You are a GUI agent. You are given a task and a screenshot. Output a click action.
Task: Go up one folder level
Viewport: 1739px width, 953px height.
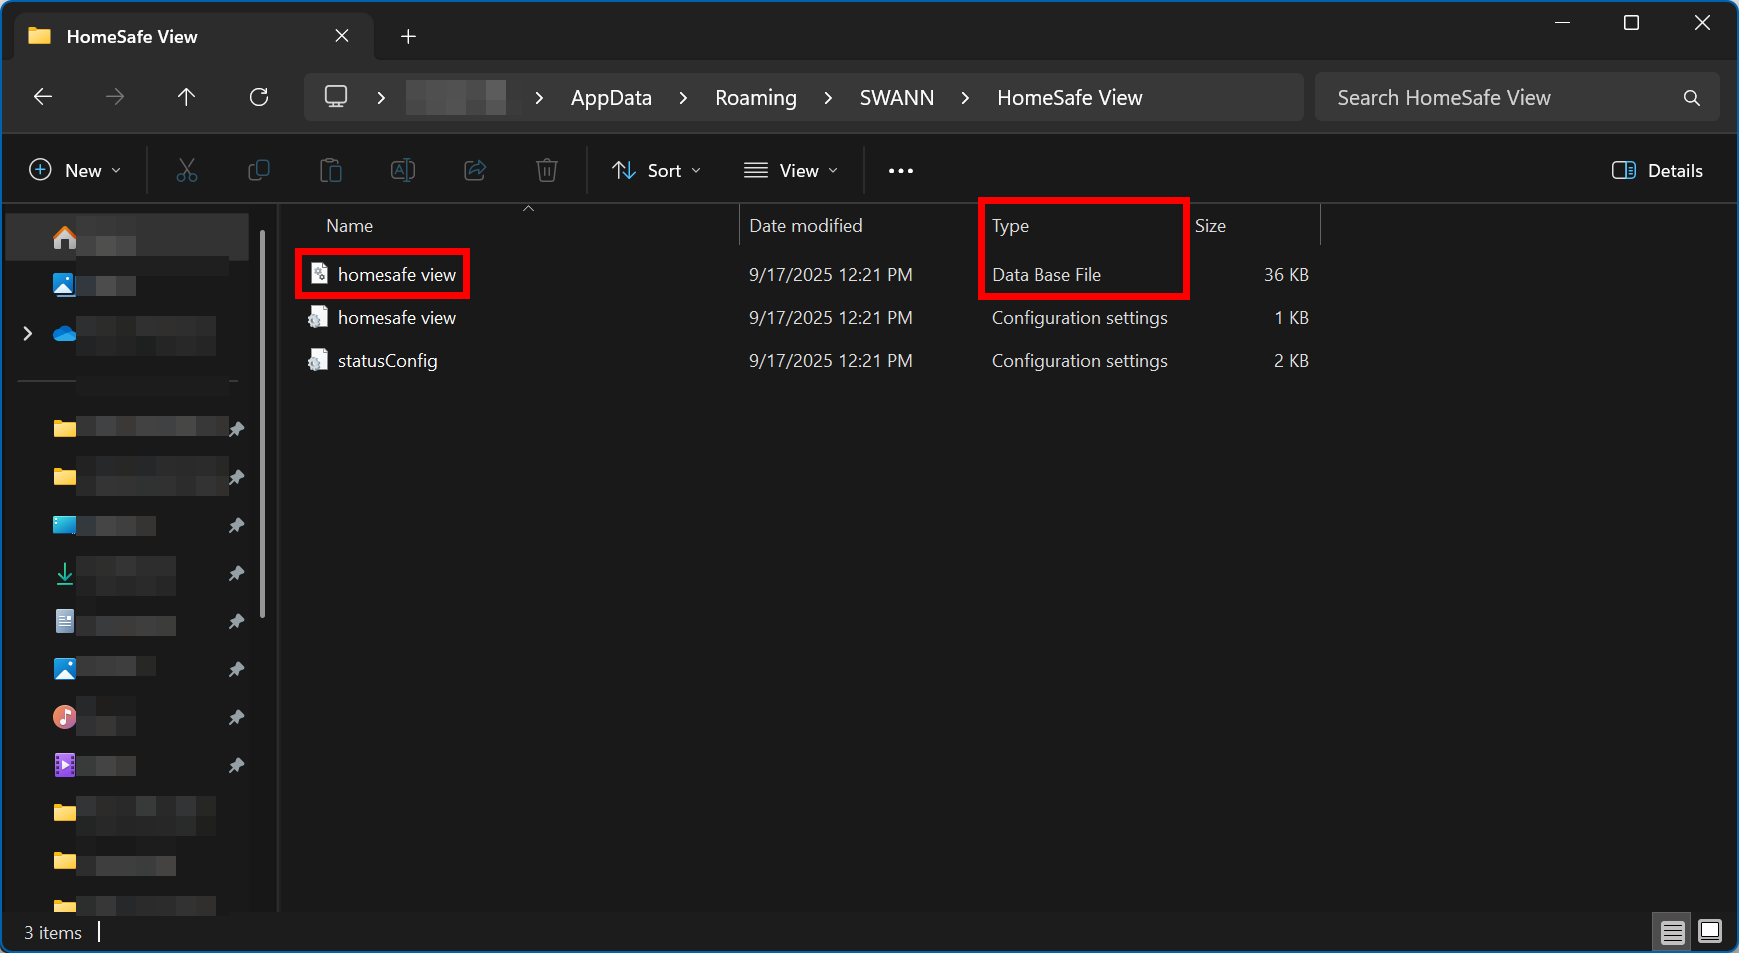tap(186, 97)
